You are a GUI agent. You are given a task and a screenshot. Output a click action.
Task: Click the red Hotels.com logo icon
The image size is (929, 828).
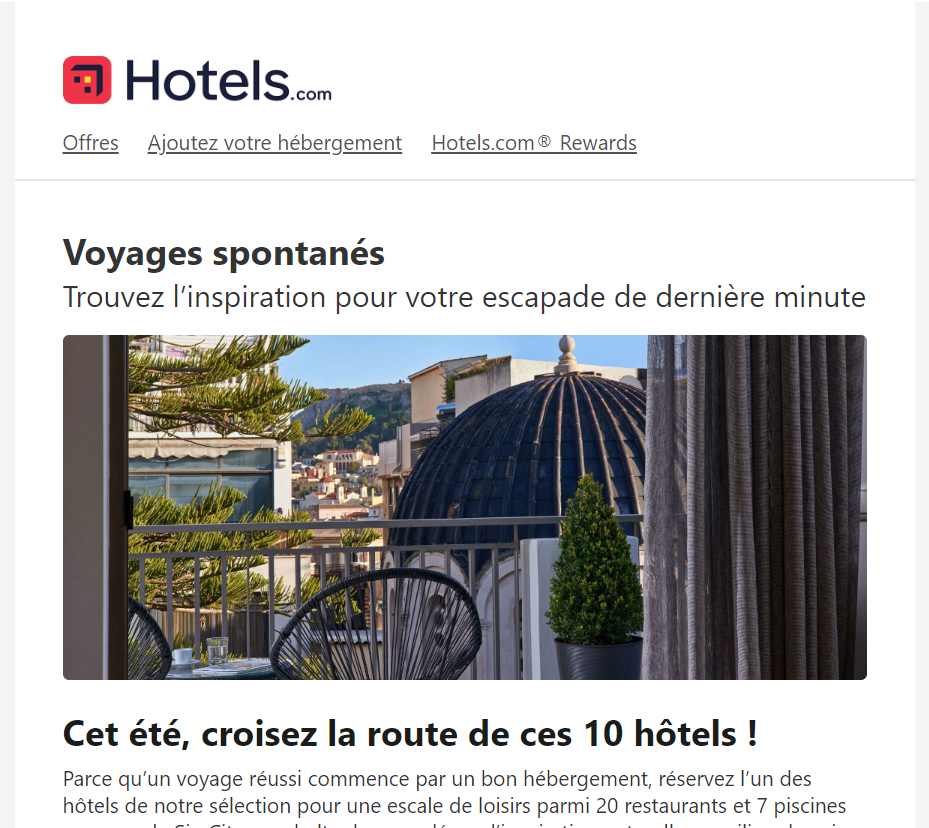click(x=87, y=80)
